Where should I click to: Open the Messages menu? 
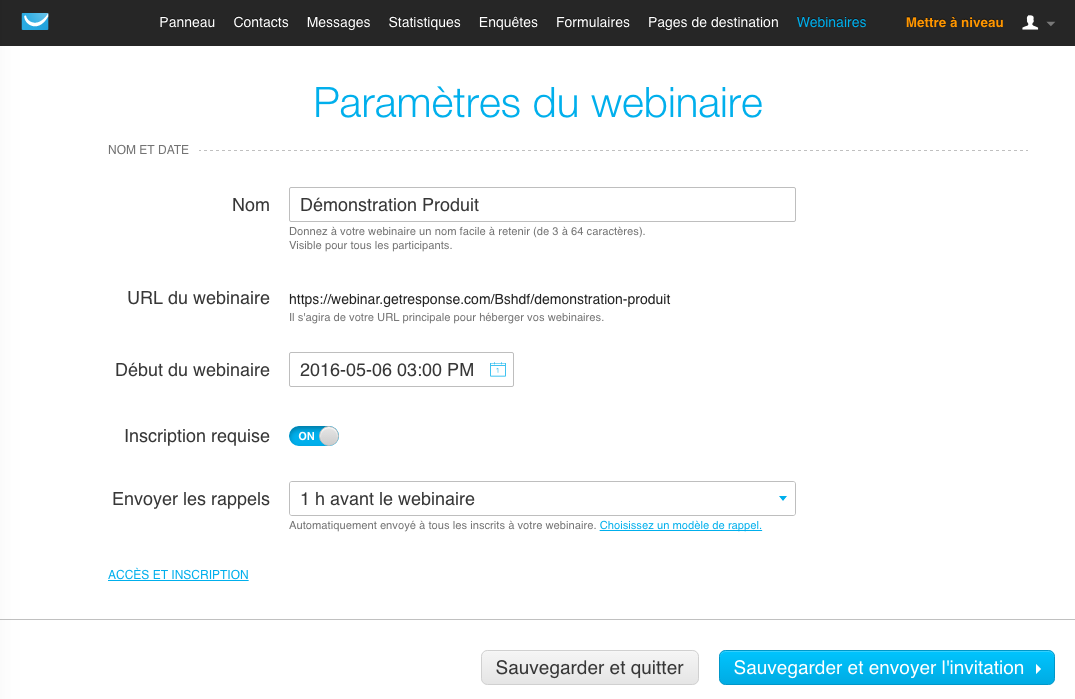point(338,23)
